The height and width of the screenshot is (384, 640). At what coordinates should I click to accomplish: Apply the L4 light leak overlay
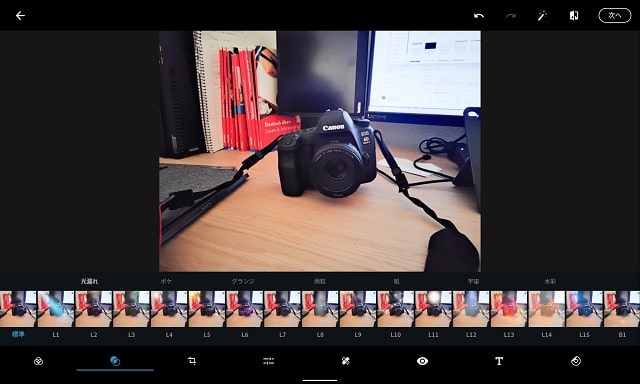click(169, 309)
